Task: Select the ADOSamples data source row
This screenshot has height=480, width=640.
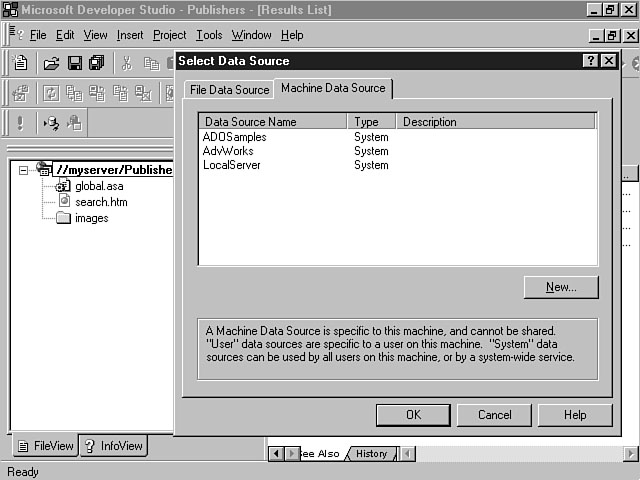Action: point(398,137)
